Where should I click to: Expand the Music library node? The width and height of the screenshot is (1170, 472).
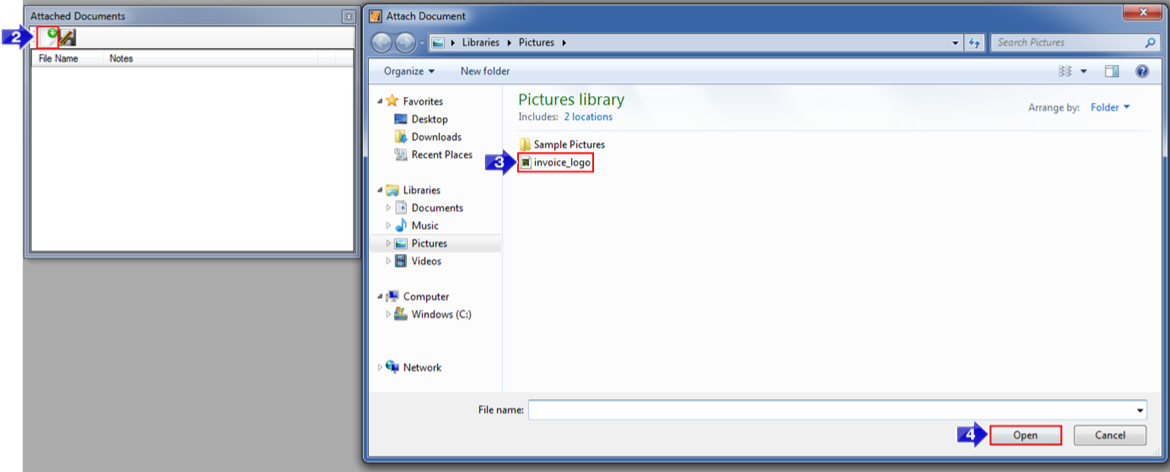[389, 225]
